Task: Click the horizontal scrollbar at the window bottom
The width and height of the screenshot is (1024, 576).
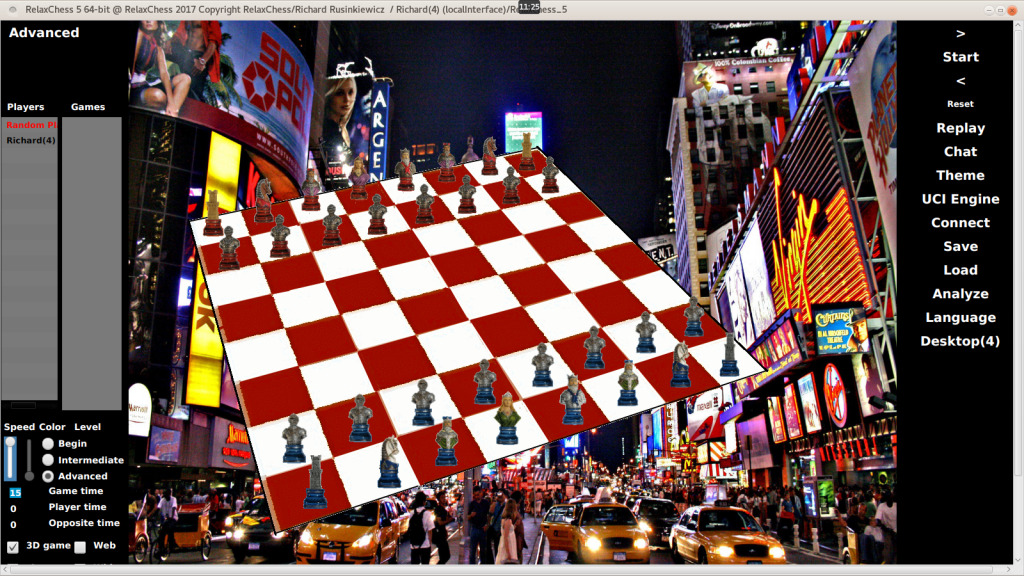Action: pyautogui.click(x=509, y=569)
